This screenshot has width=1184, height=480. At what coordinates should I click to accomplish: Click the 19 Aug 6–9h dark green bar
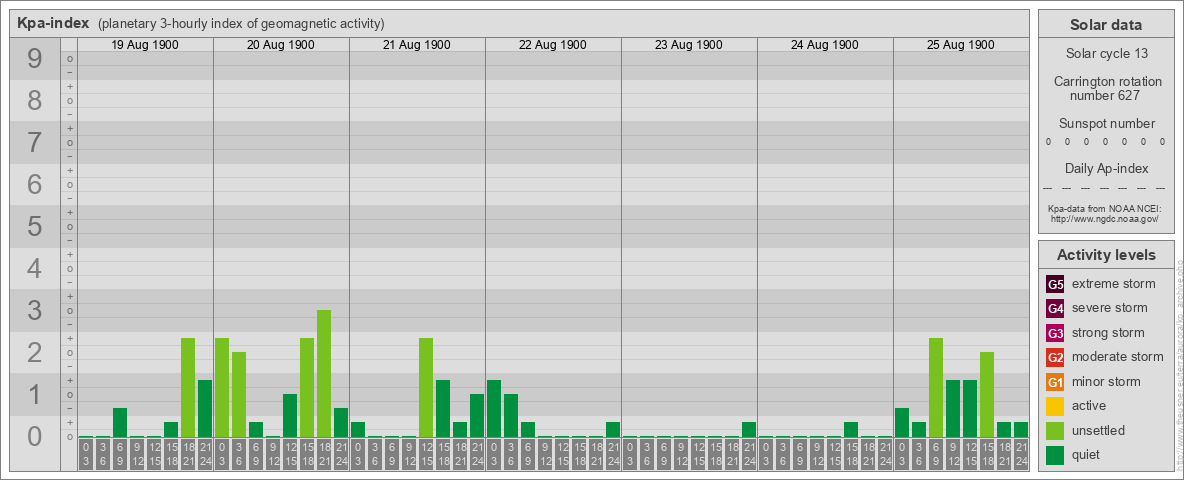pos(120,423)
